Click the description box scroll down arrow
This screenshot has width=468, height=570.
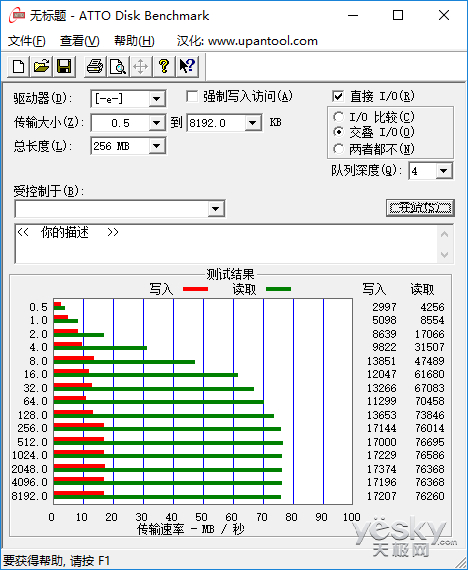coord(444,254)
